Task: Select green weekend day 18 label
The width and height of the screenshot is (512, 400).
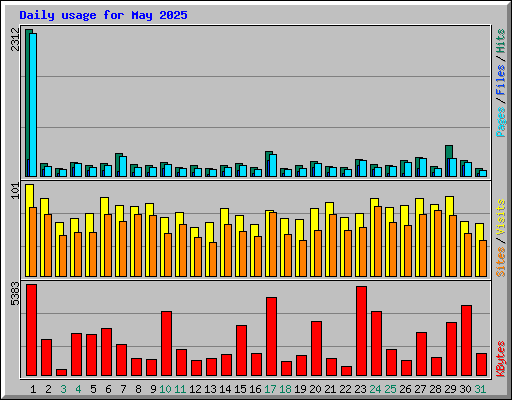Action: 285,389
